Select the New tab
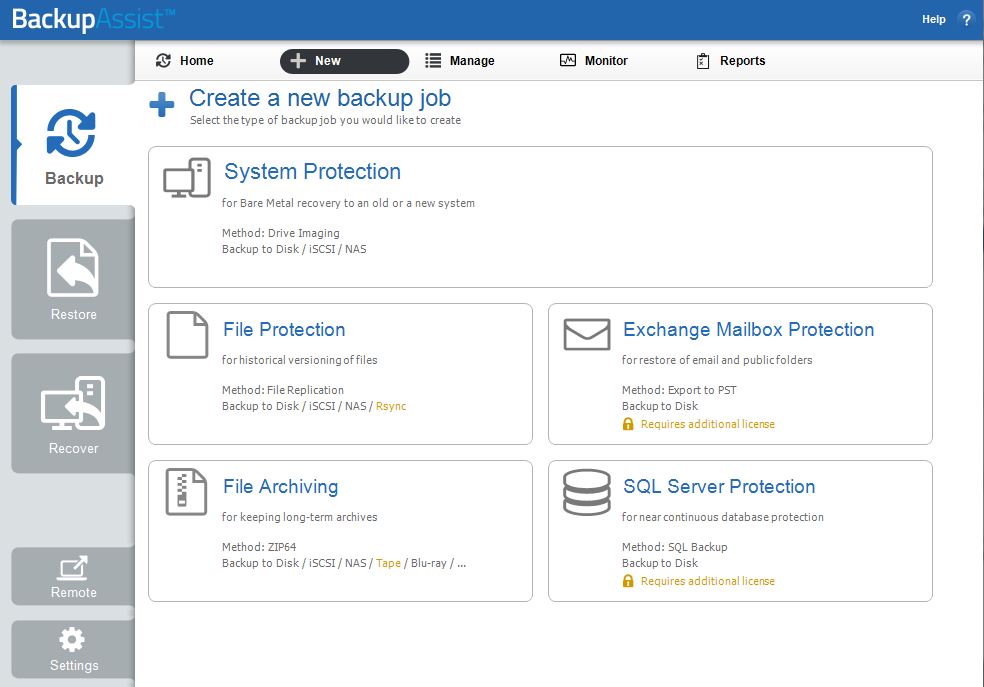This screenshot has width=984, height=687. point(344,61)
